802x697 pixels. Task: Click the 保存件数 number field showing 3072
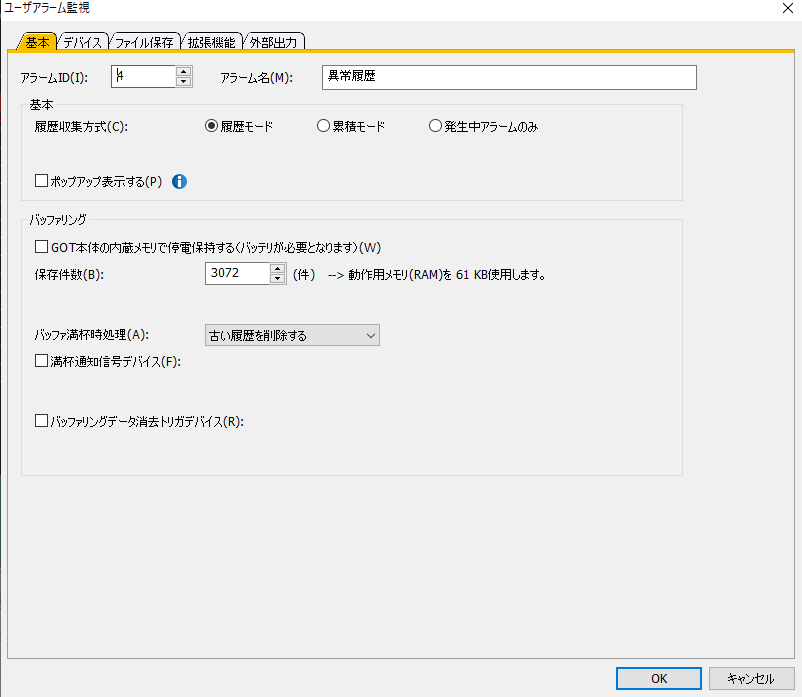pos(237,274)
